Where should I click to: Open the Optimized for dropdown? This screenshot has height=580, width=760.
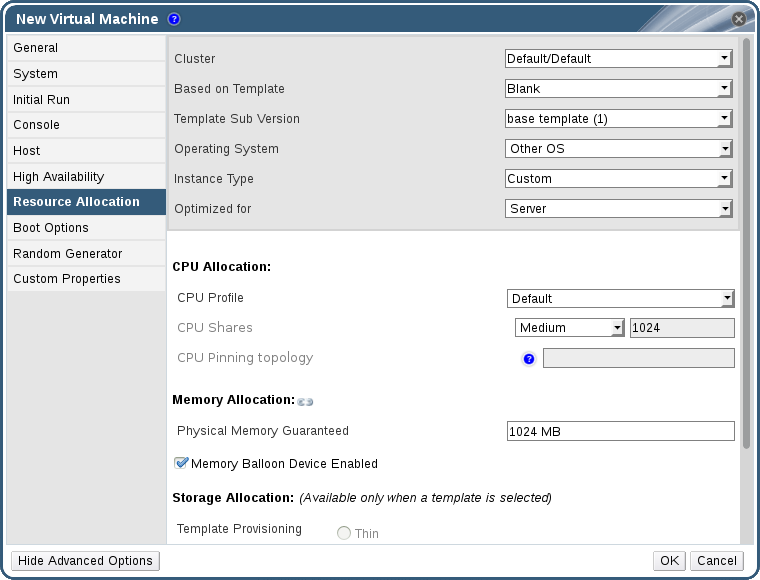point(619,209)
